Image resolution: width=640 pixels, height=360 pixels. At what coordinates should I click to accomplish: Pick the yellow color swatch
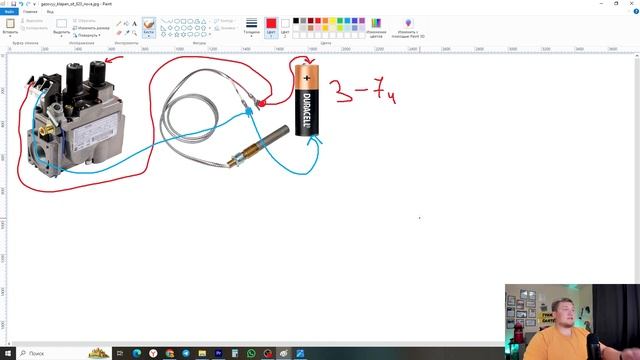click(x=333, y=21)
